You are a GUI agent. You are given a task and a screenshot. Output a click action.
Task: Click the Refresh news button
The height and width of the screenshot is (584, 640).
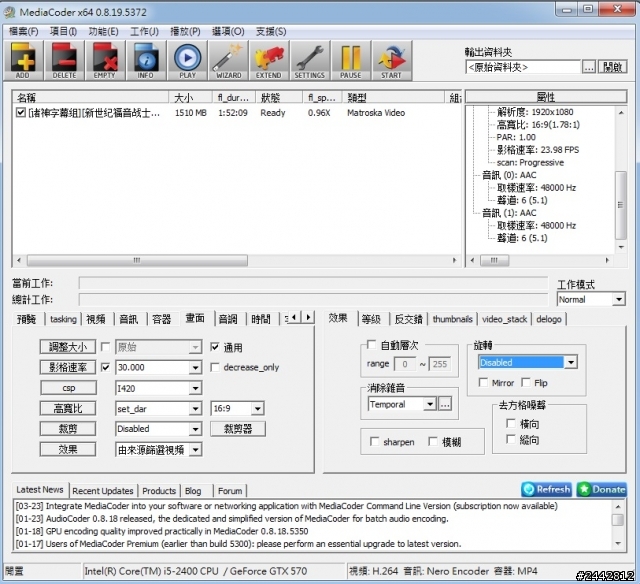[x=547, y=489]
